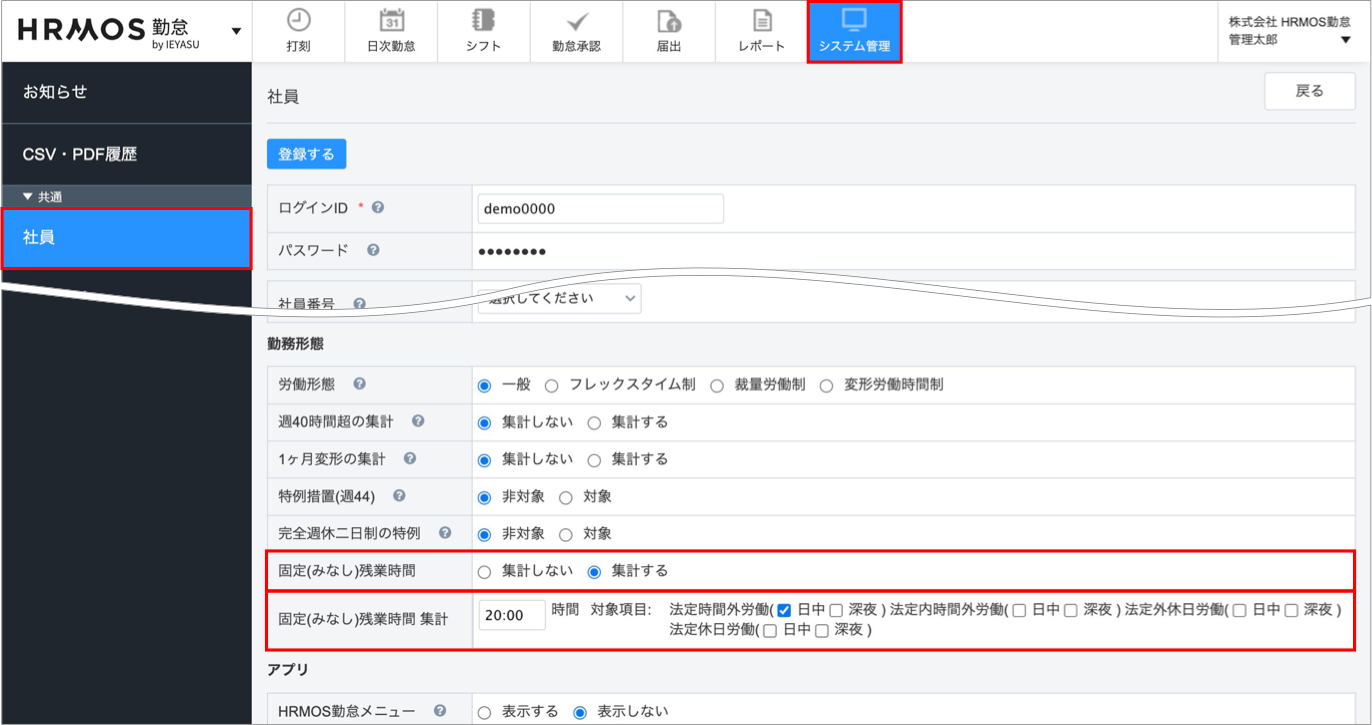Screen dimensions: 1372x725
Task: Open the 打刻 clock icon
Action: [x=298, y=21]
